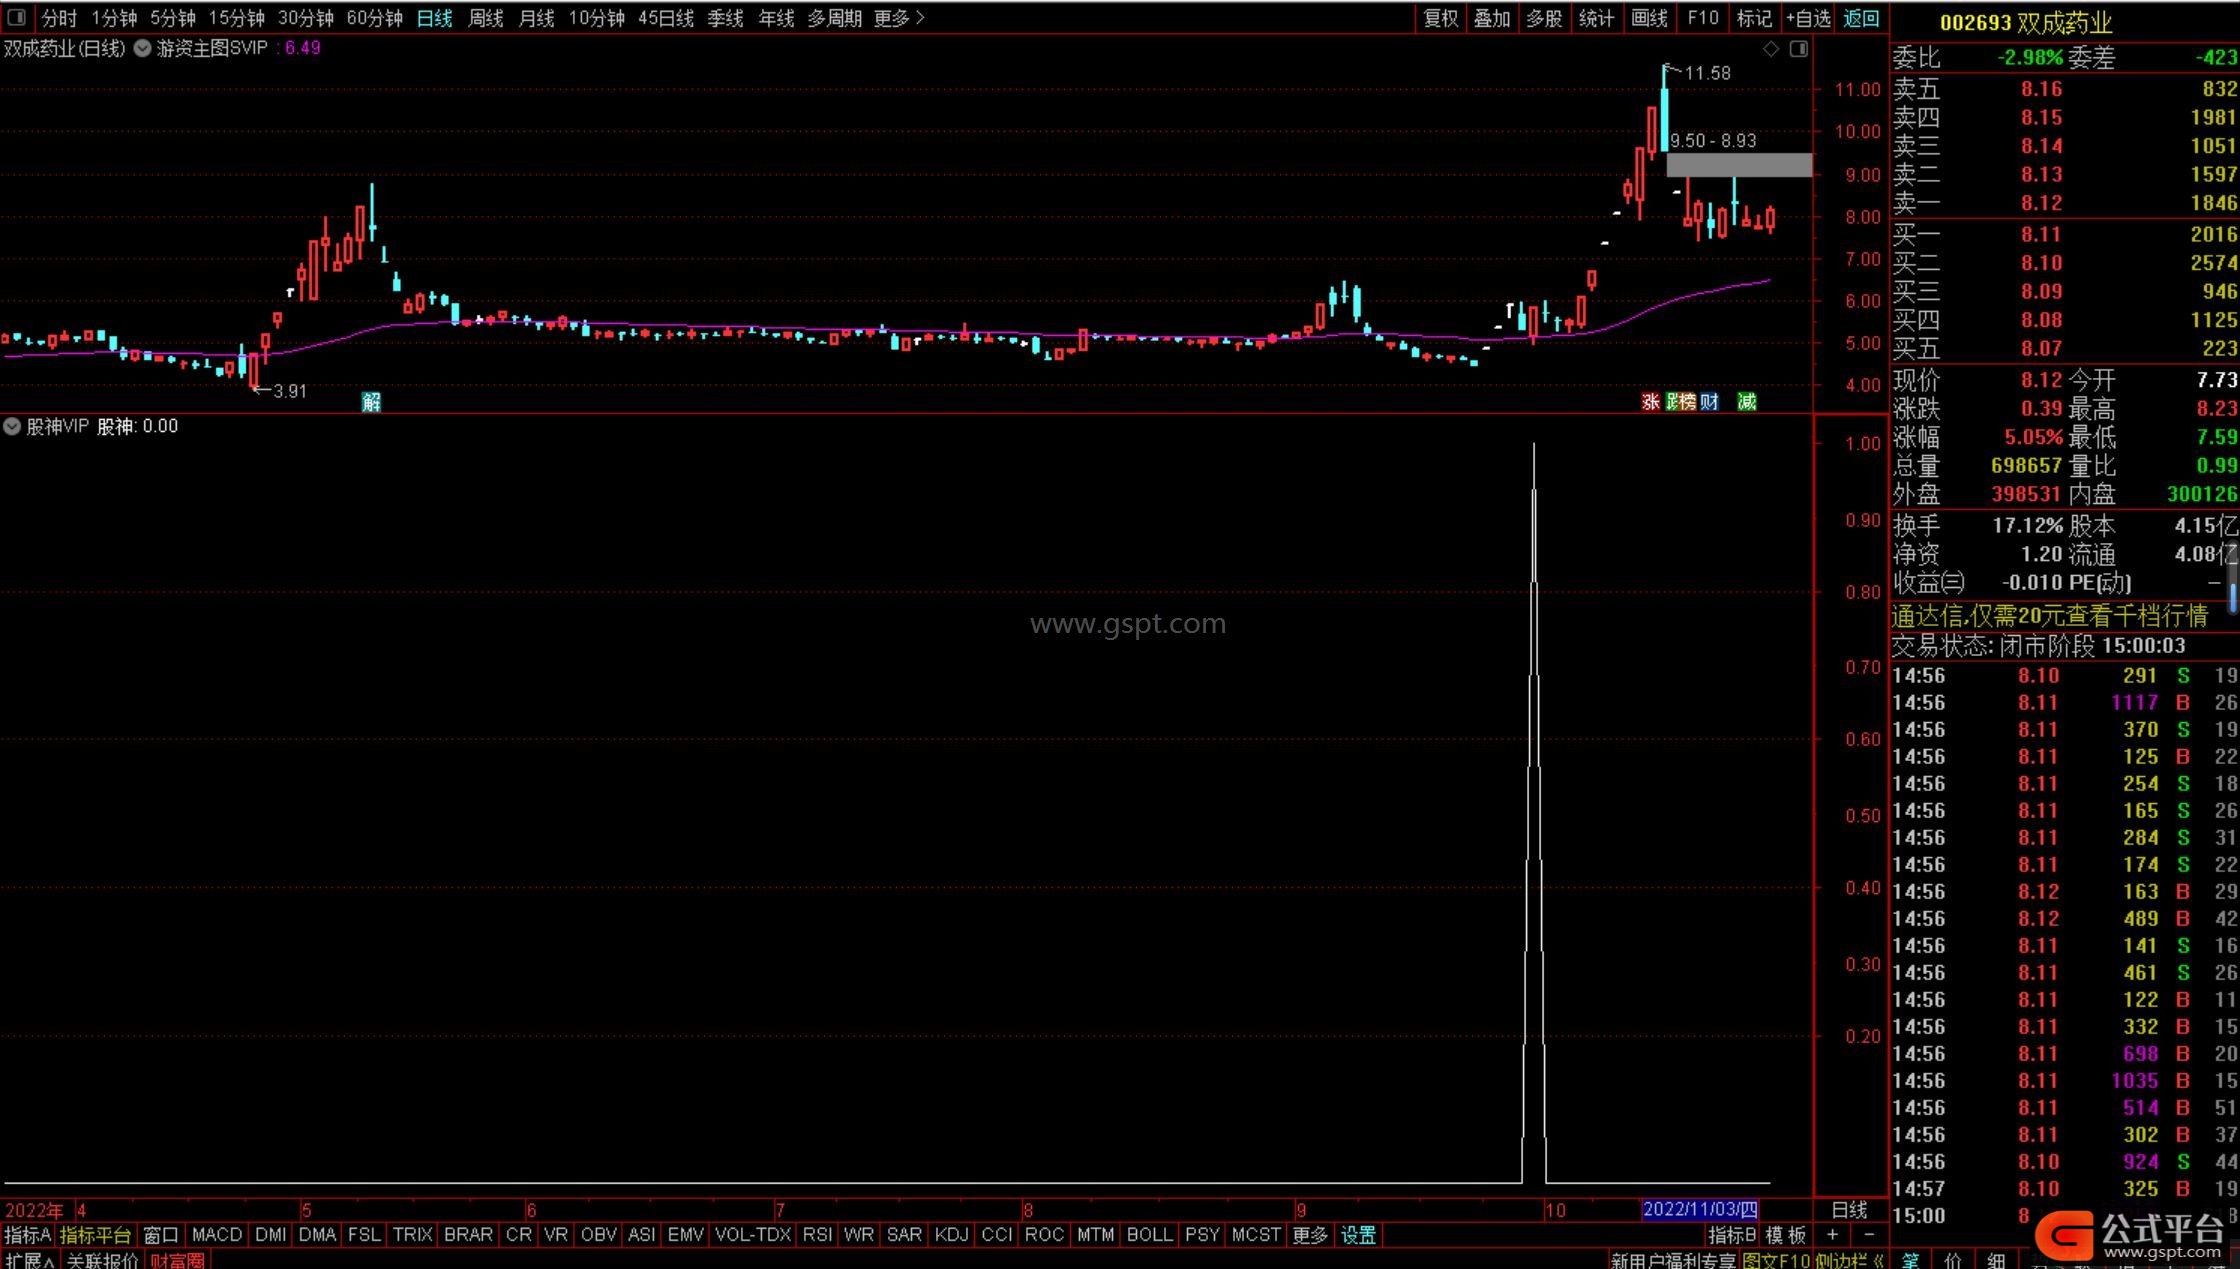This screenshot has height=1269, width=2240.
Task: Open the 关联报价 tab
Action: tap(102, 1260)
